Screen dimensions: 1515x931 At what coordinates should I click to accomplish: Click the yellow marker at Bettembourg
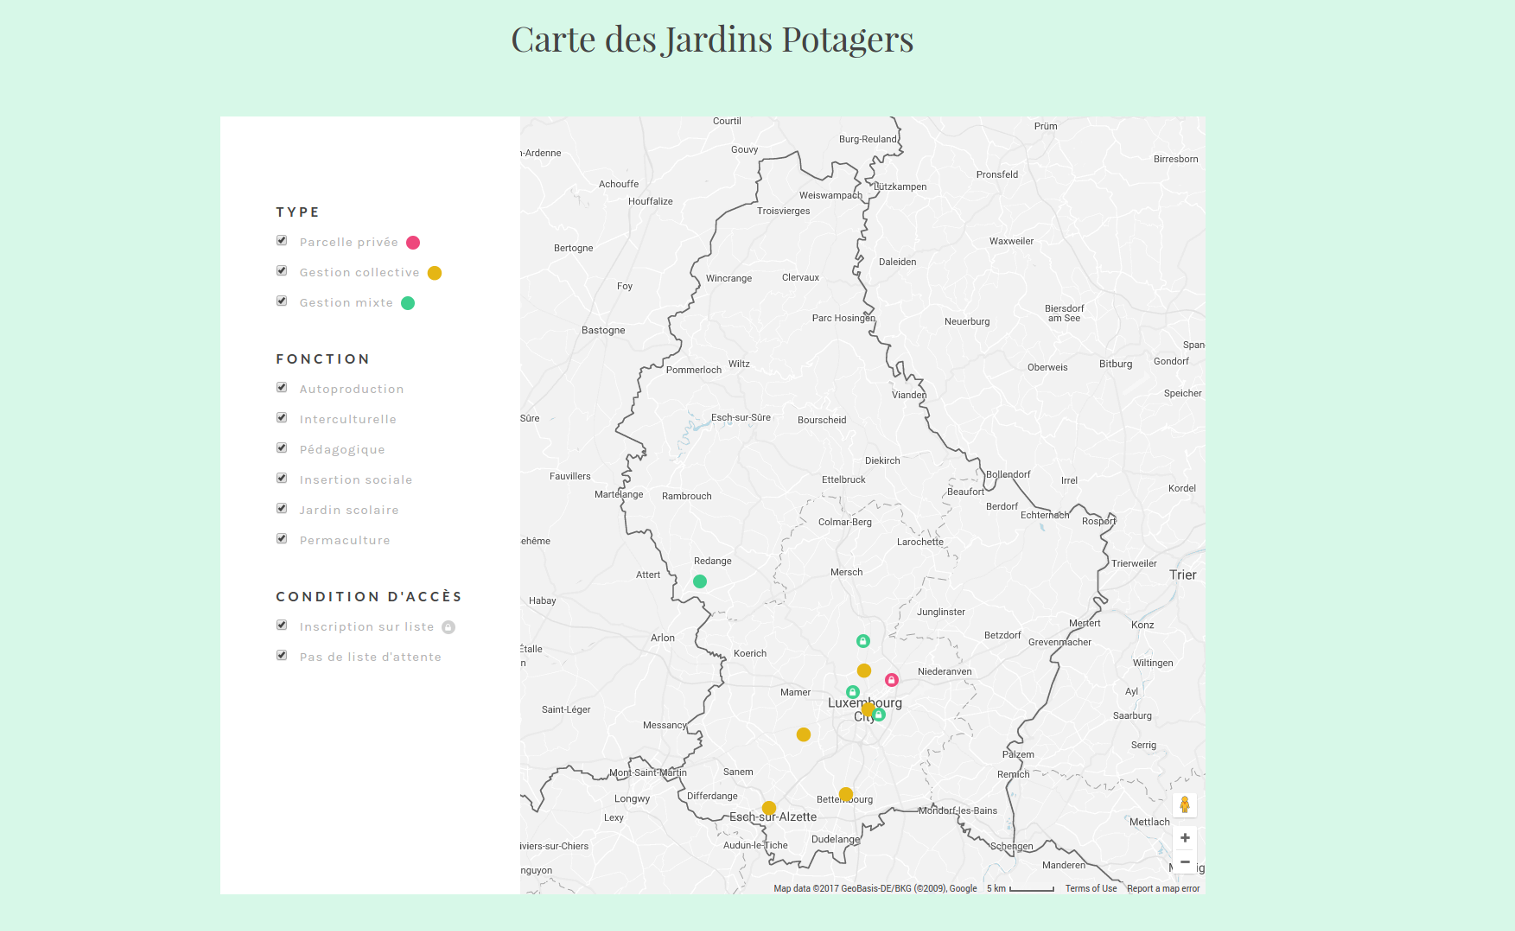[846, 795]
